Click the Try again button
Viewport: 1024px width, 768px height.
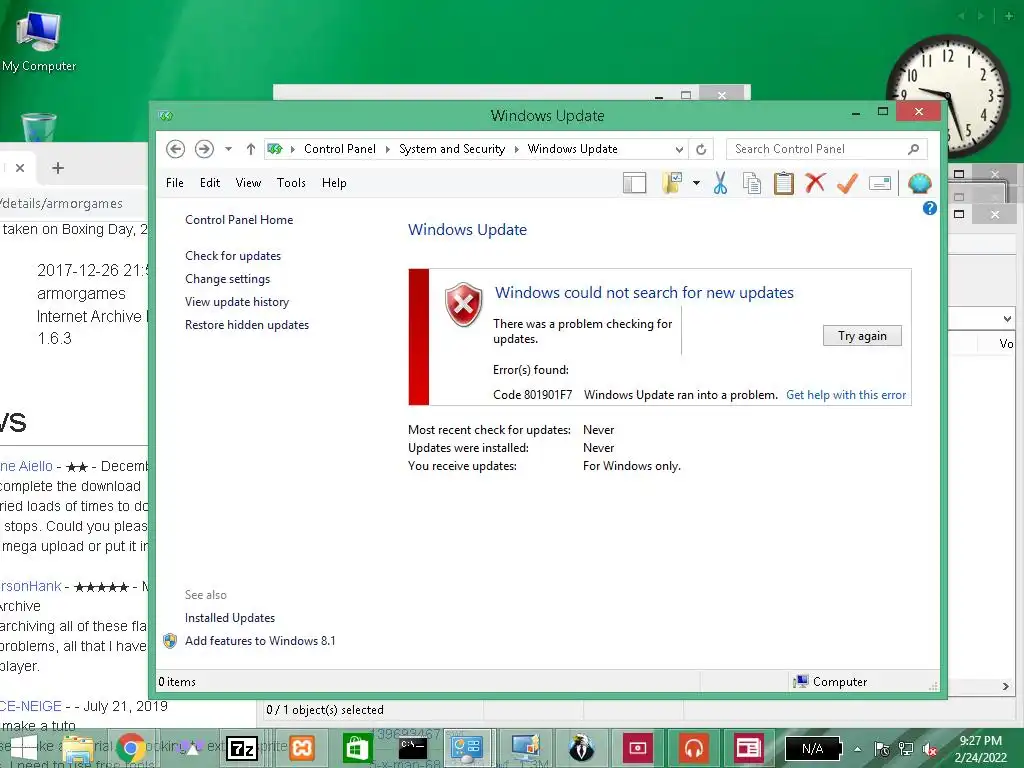862,336
